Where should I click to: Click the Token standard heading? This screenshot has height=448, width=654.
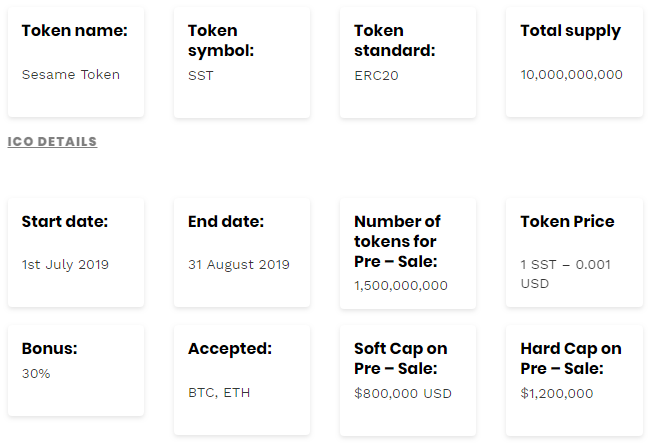(x=394, y=40)
